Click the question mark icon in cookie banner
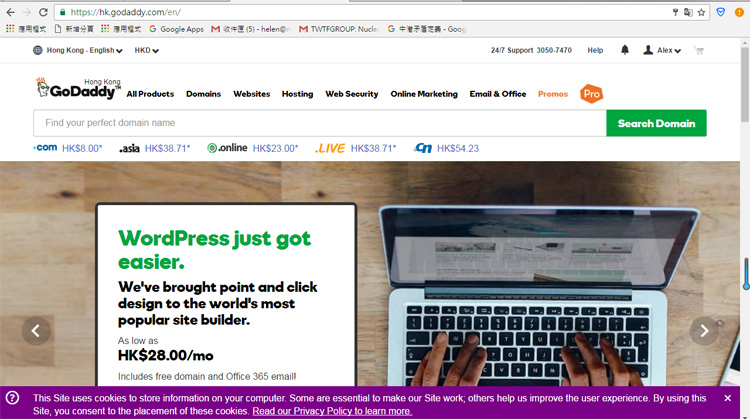 click(12, 398)
